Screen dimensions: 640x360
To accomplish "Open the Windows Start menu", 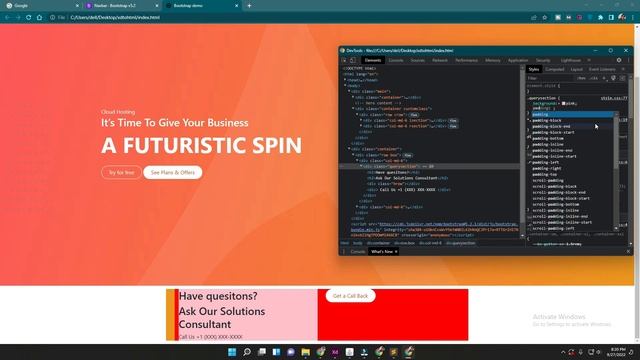I will (x=232, y=352).
